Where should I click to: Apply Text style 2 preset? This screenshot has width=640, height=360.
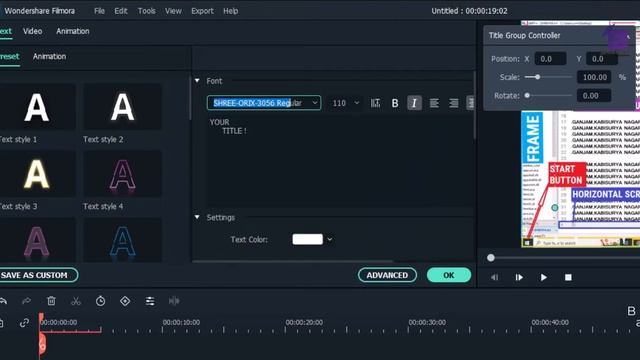click(122, 107)
